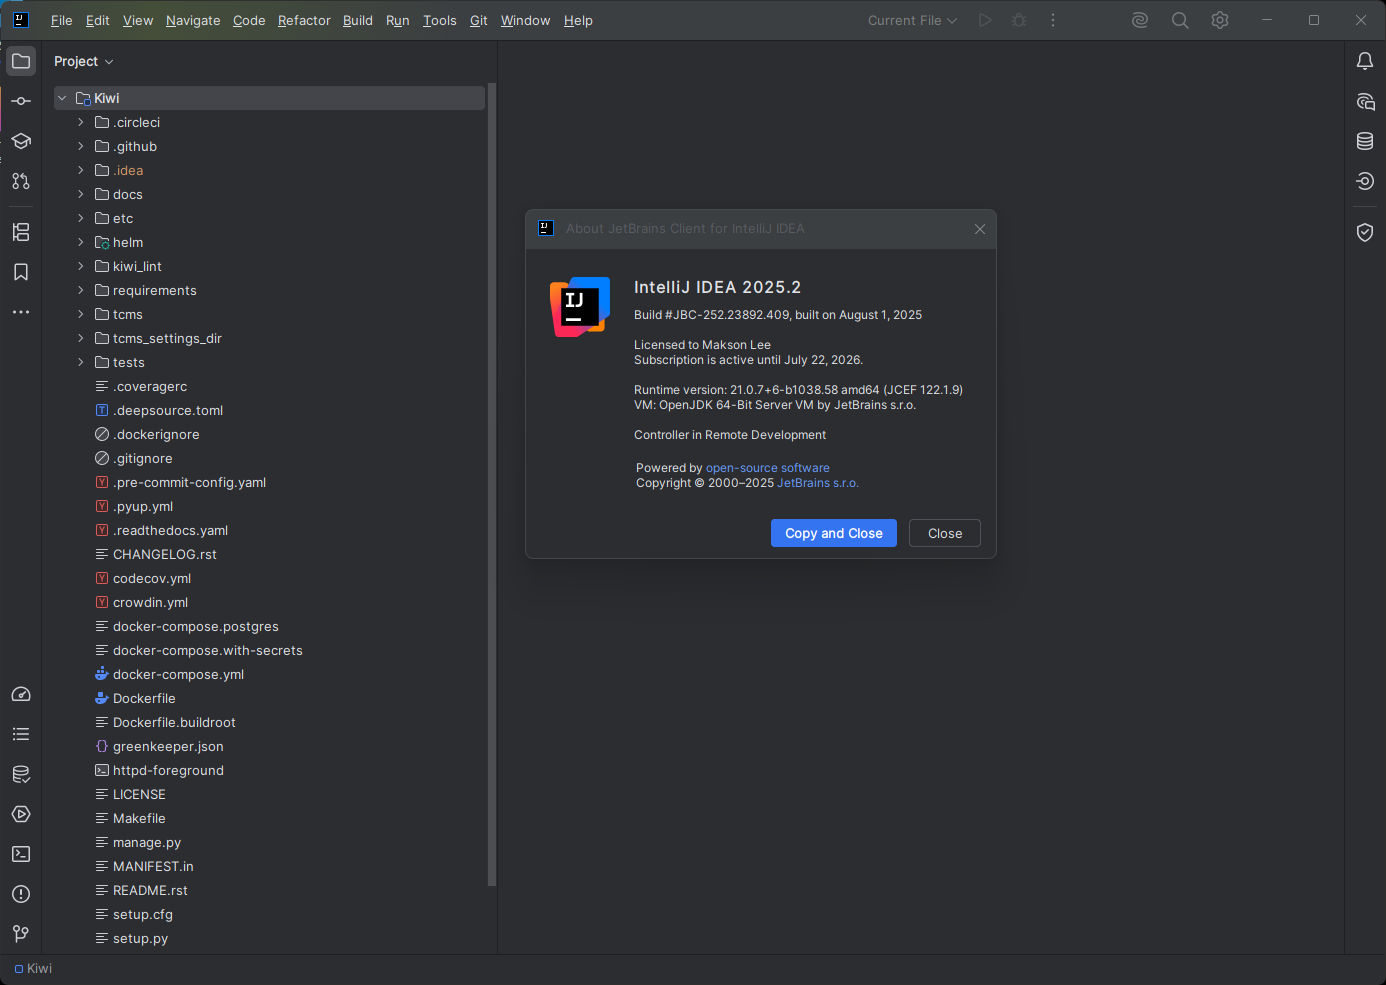This screenshot has height=985, width=1386.
Task: Open the Notifications bell
Action: (1365, 61)
